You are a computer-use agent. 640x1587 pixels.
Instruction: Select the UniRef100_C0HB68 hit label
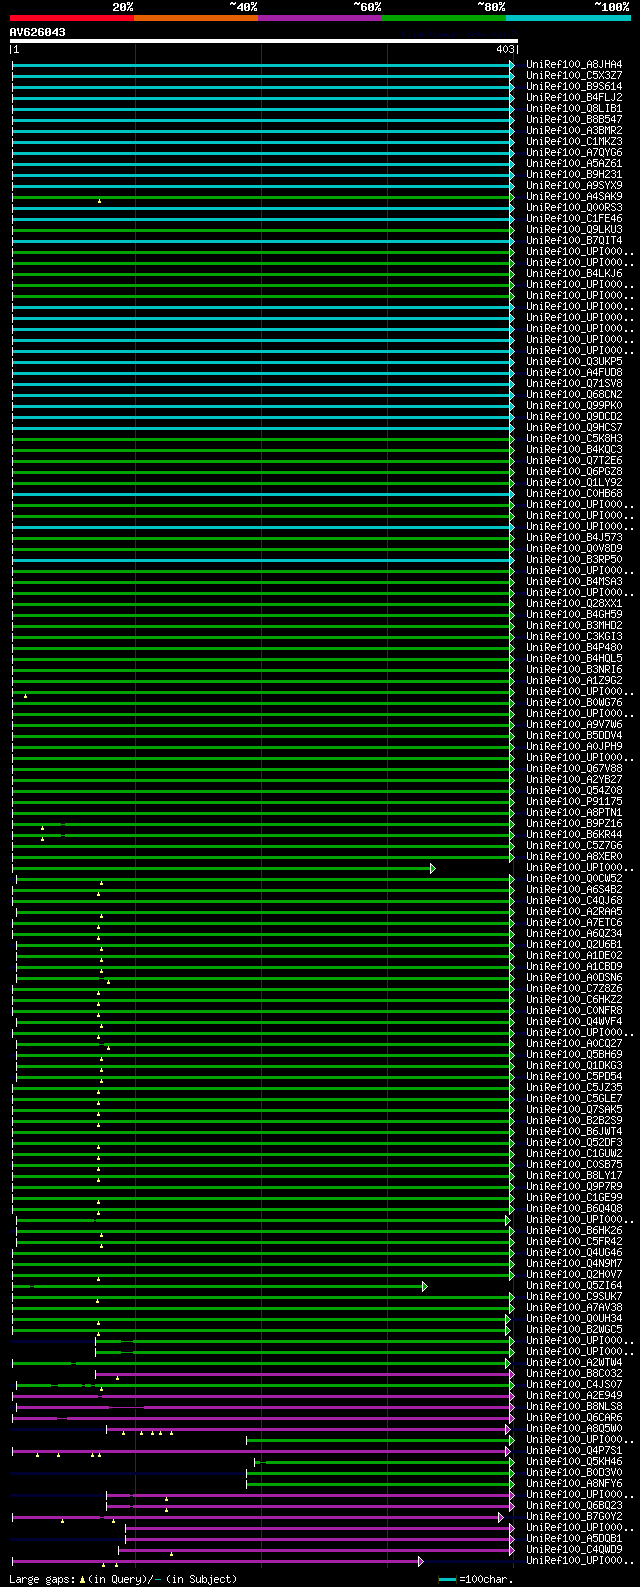point(574,494)
